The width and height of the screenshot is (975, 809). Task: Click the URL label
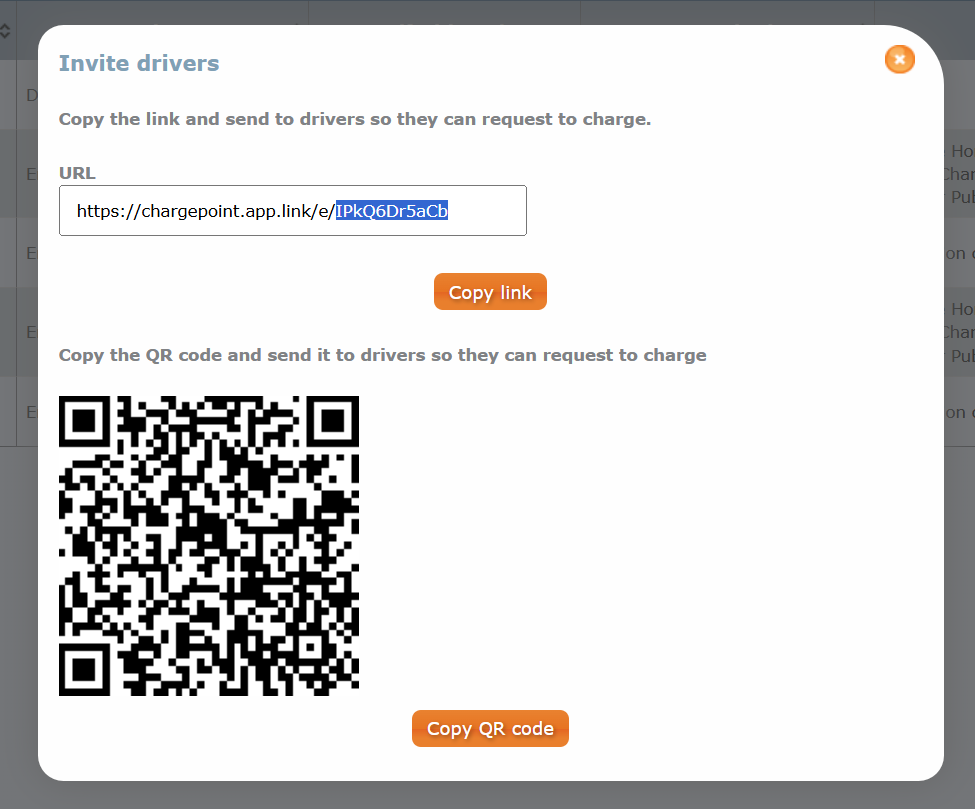tap(77, 173)
